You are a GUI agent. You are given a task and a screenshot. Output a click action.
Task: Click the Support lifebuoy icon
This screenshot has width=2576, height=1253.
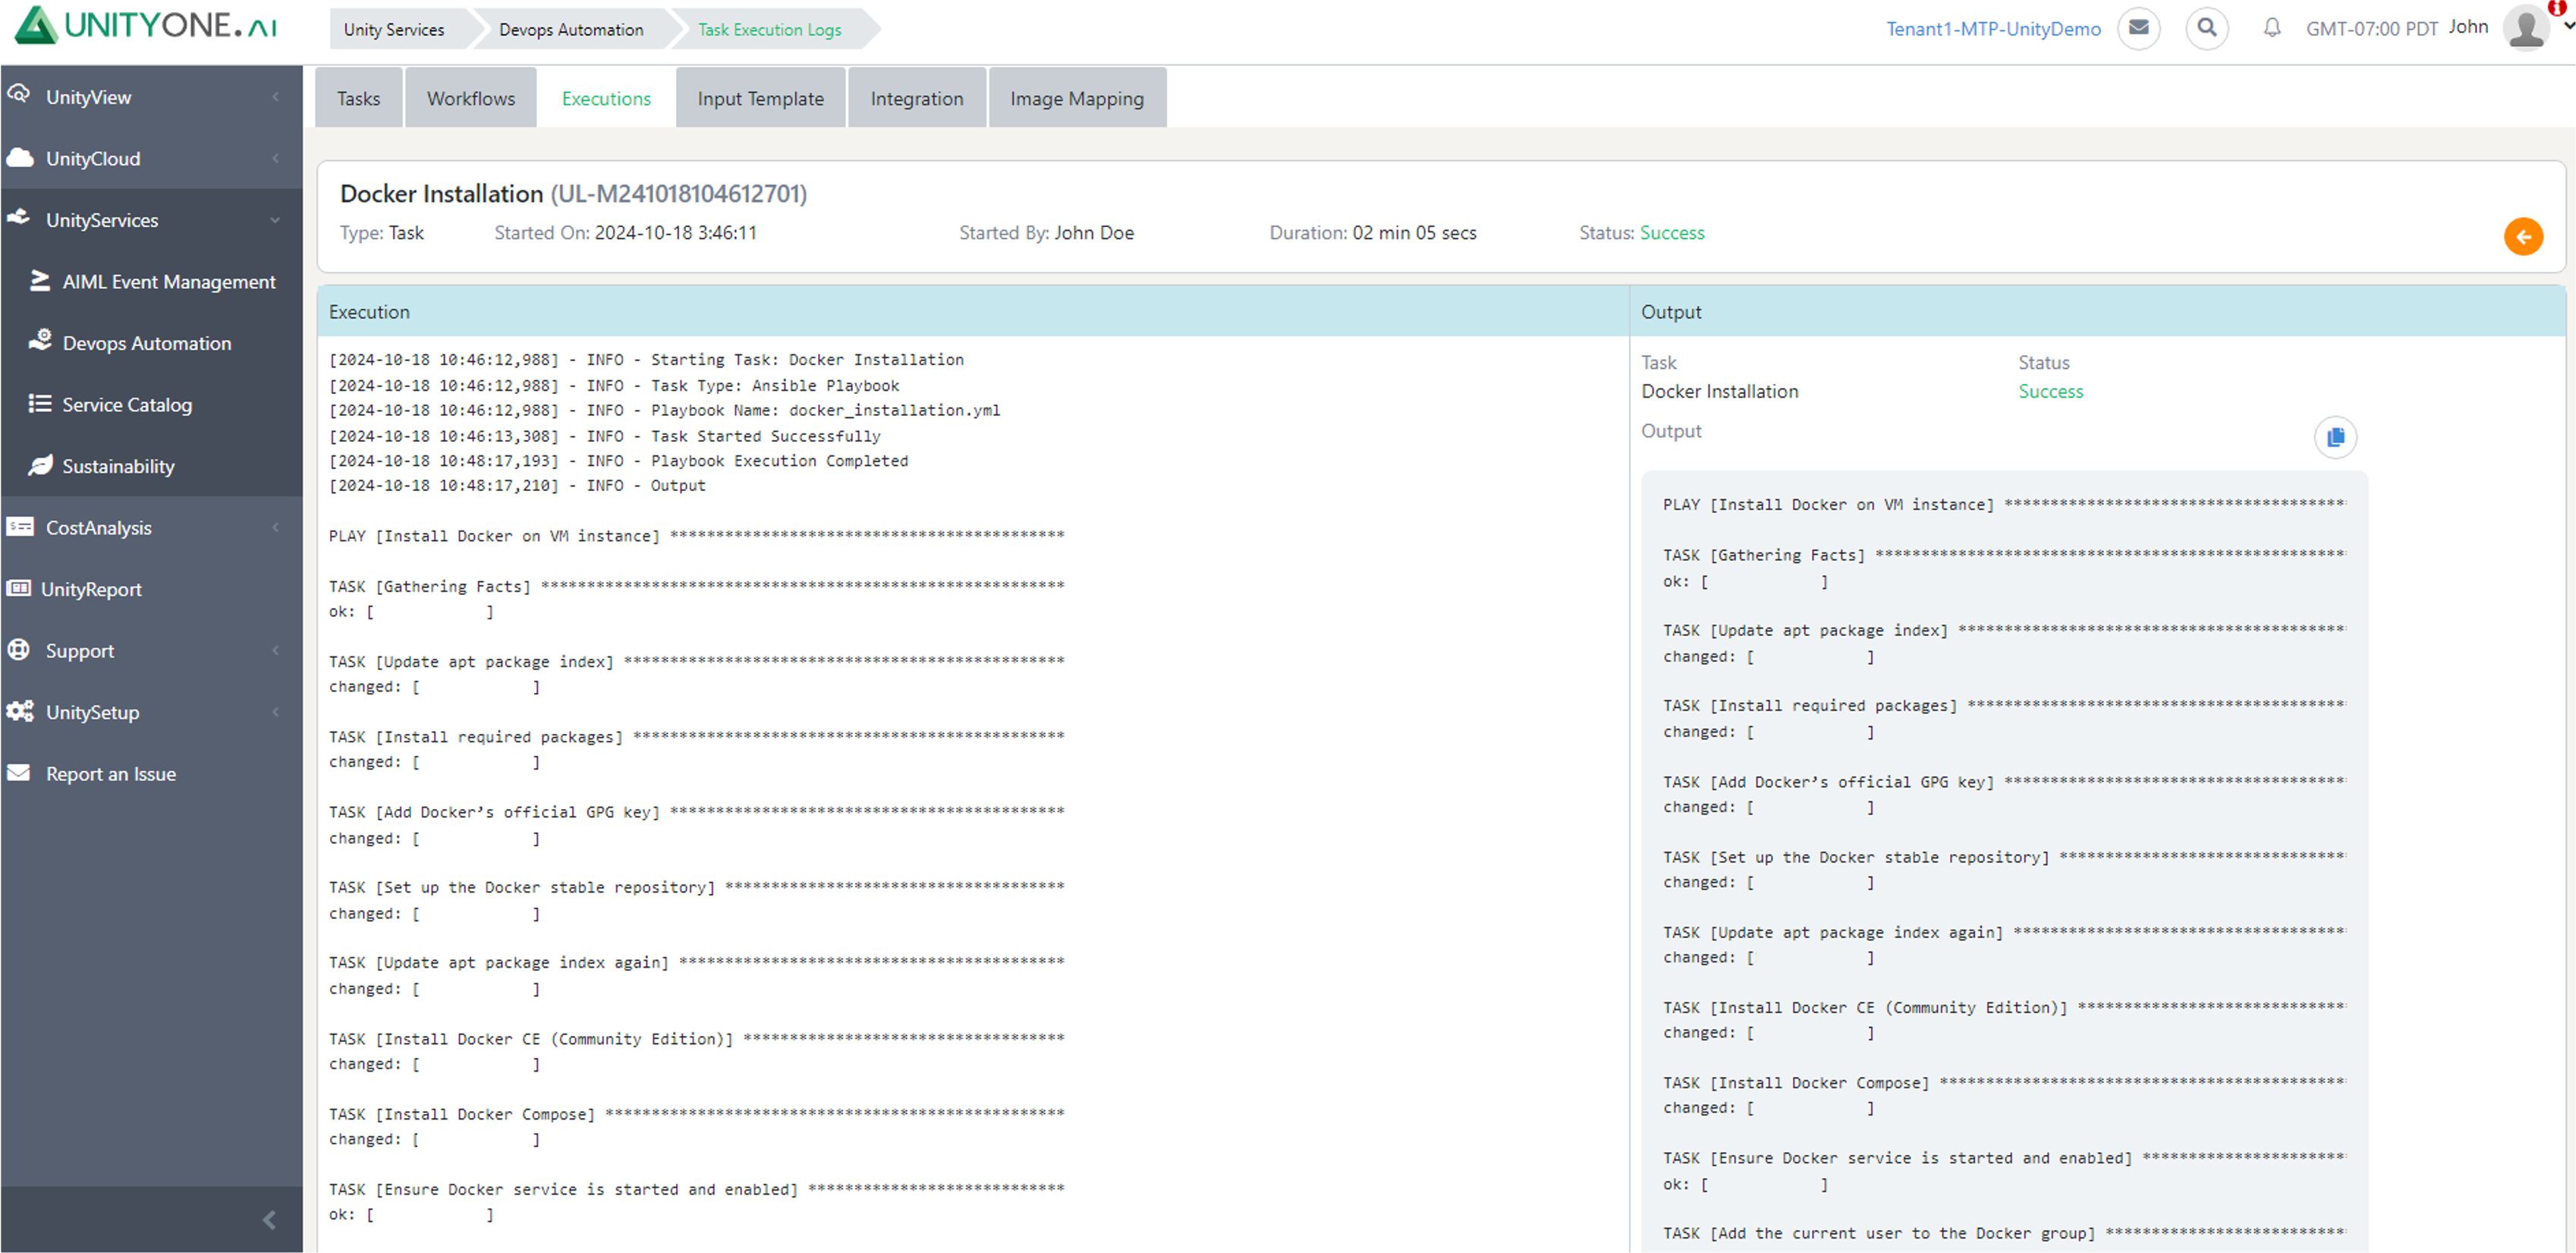click(19, 650)
